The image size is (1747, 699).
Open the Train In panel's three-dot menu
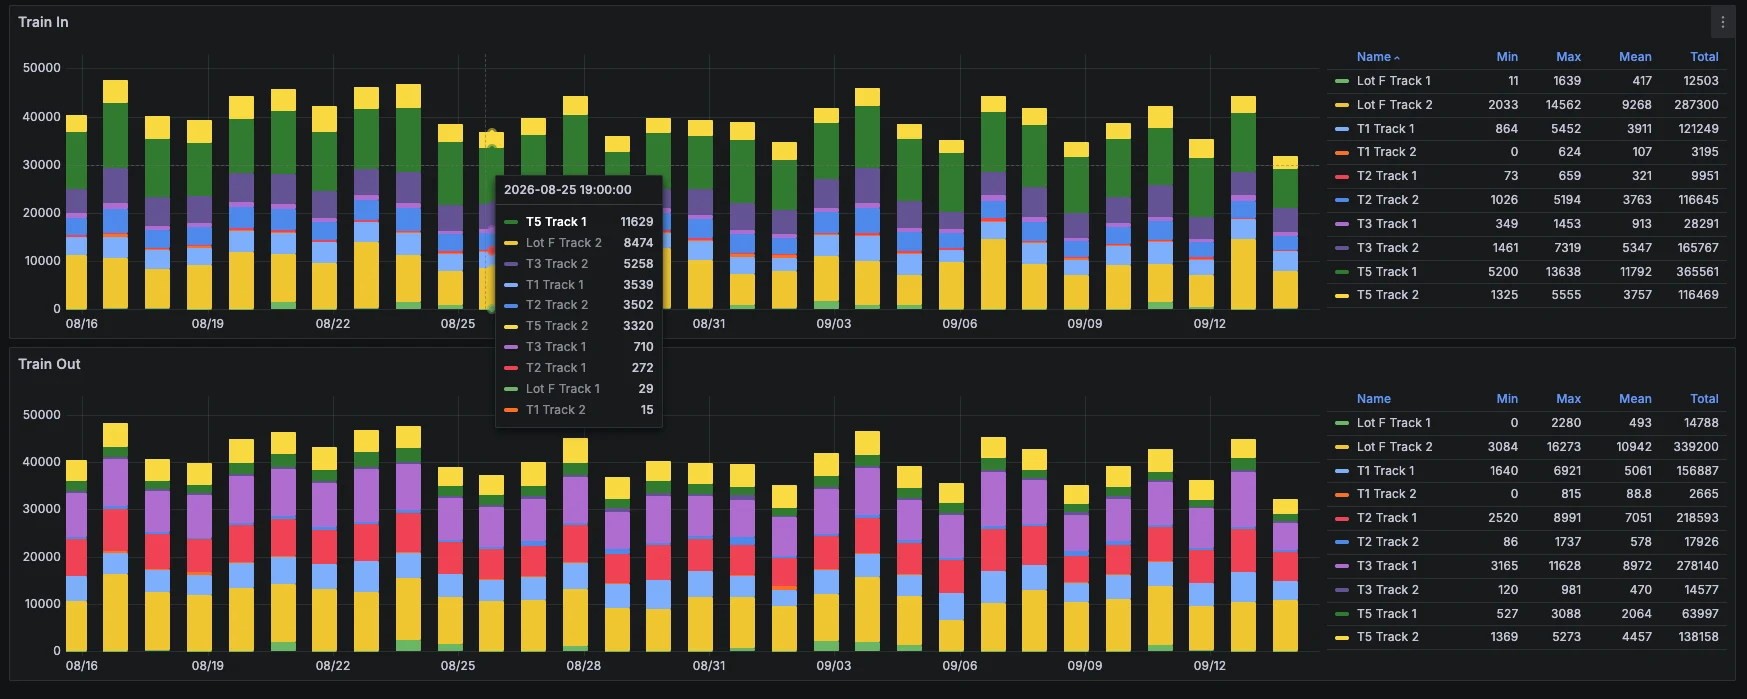tap(1722, 22)
